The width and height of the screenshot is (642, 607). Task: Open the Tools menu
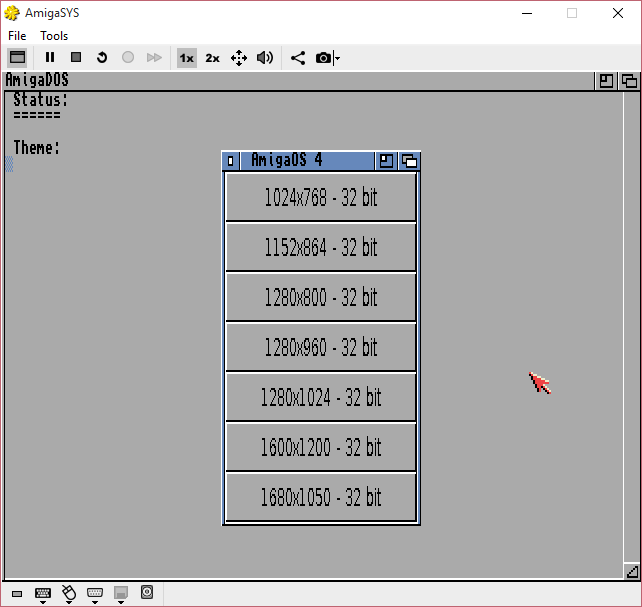pos(54,36)
